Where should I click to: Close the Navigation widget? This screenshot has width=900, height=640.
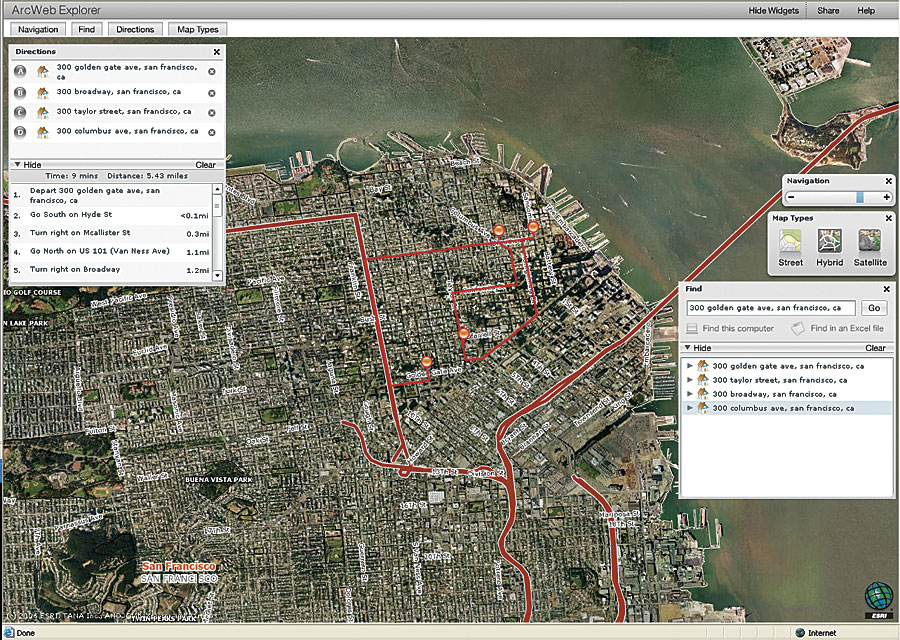[x=889, y=181]
